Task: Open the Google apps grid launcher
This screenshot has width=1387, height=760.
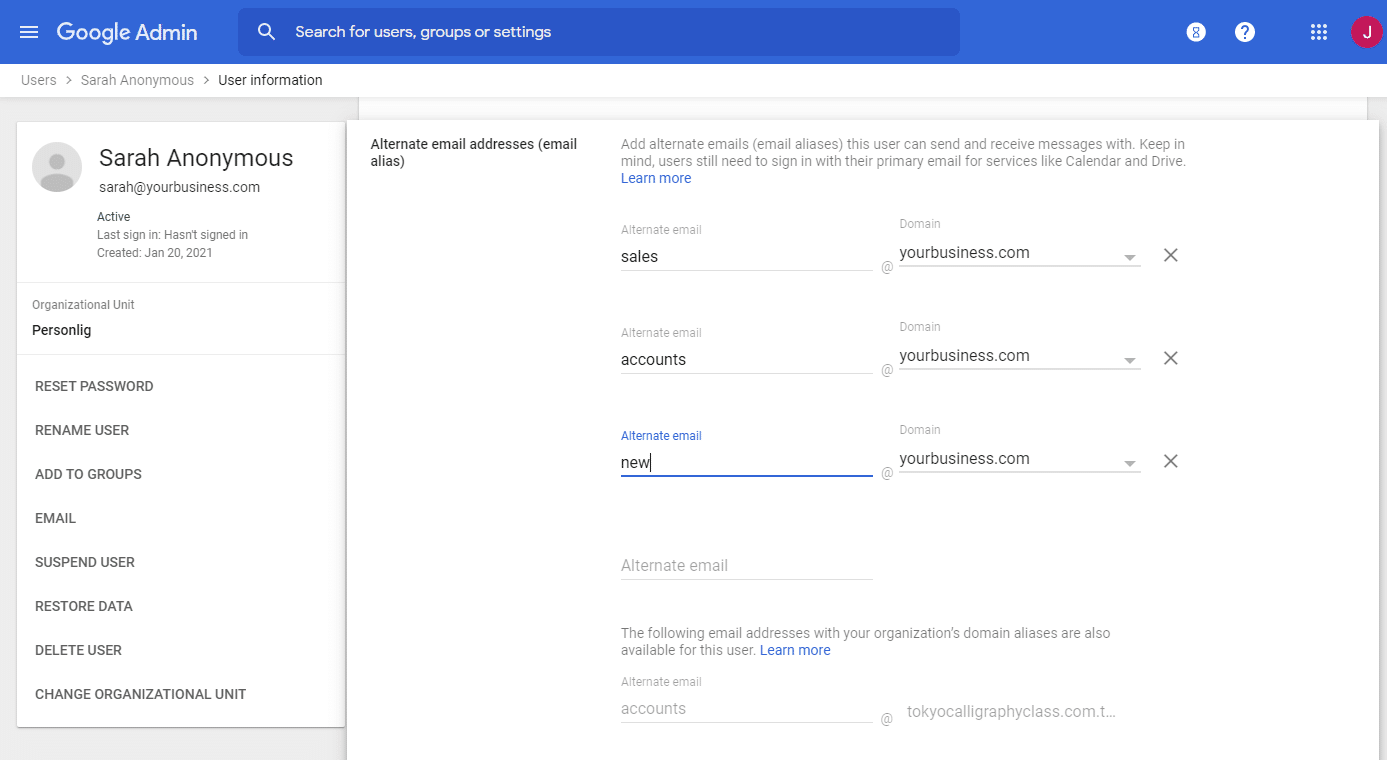Action: [x=1318, y=31]
